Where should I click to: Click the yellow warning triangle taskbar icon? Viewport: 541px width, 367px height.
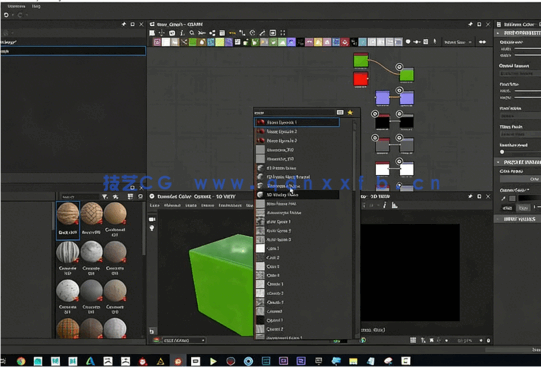point(160,361)
